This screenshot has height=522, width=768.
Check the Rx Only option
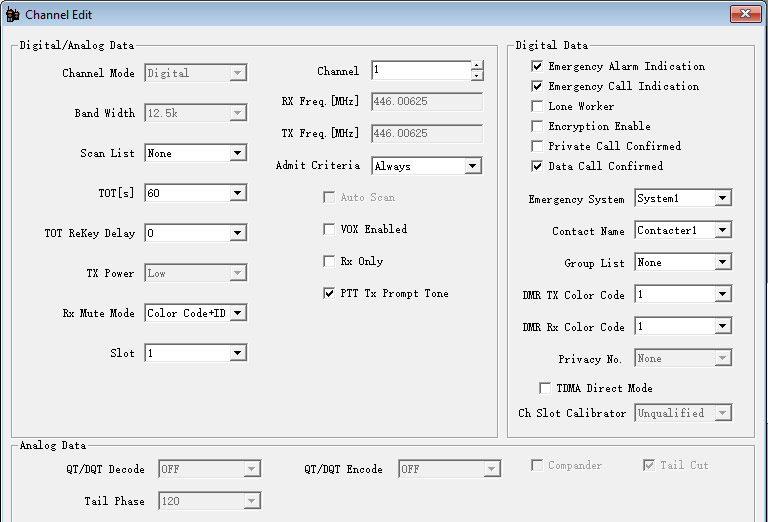329,262
